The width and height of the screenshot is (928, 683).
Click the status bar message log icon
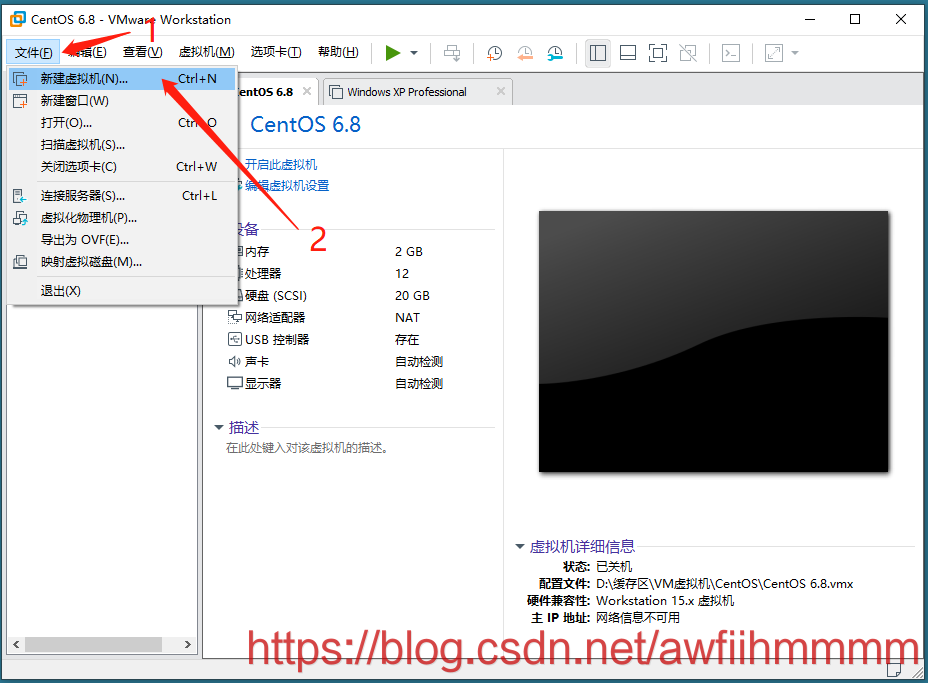[894, 671]
